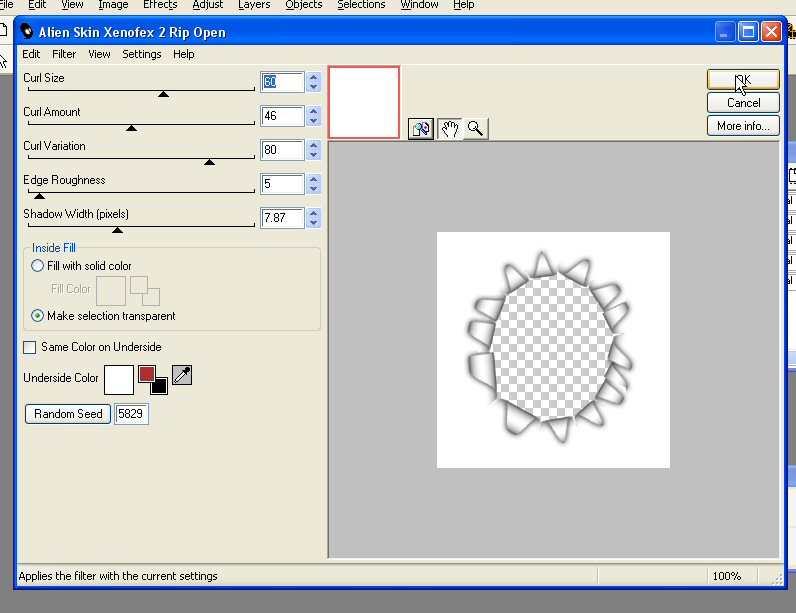The width and height of the screenshot is (796, 613).
Task: Open the Image menu in main window
Action: pos(113,5)
